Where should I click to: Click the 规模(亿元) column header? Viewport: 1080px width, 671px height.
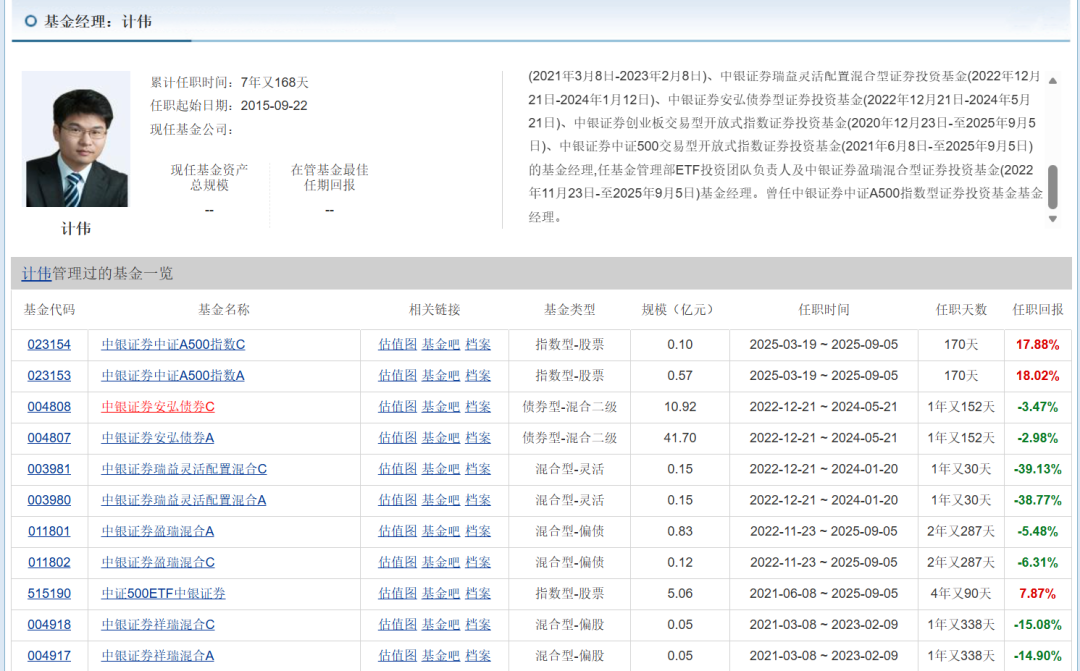click(677, 310)
